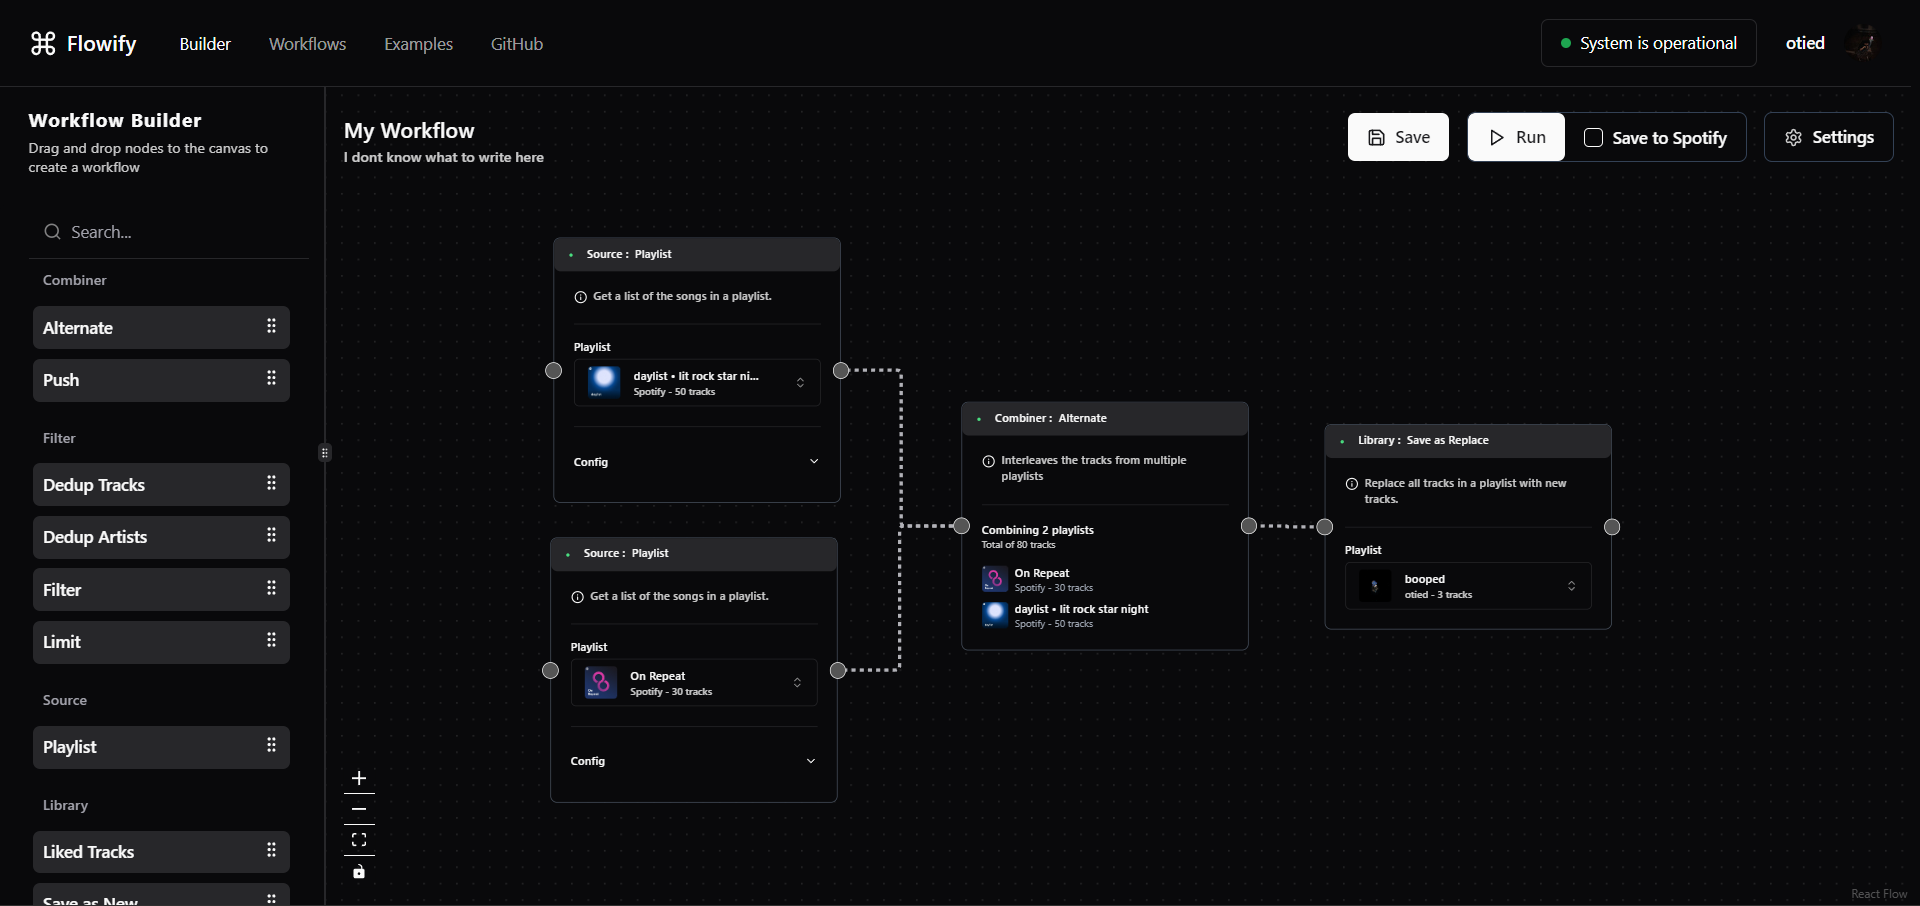Click the booped playlist cover thumbnail
This screenshot has width=1920, height=906.
click(1375, 586)
